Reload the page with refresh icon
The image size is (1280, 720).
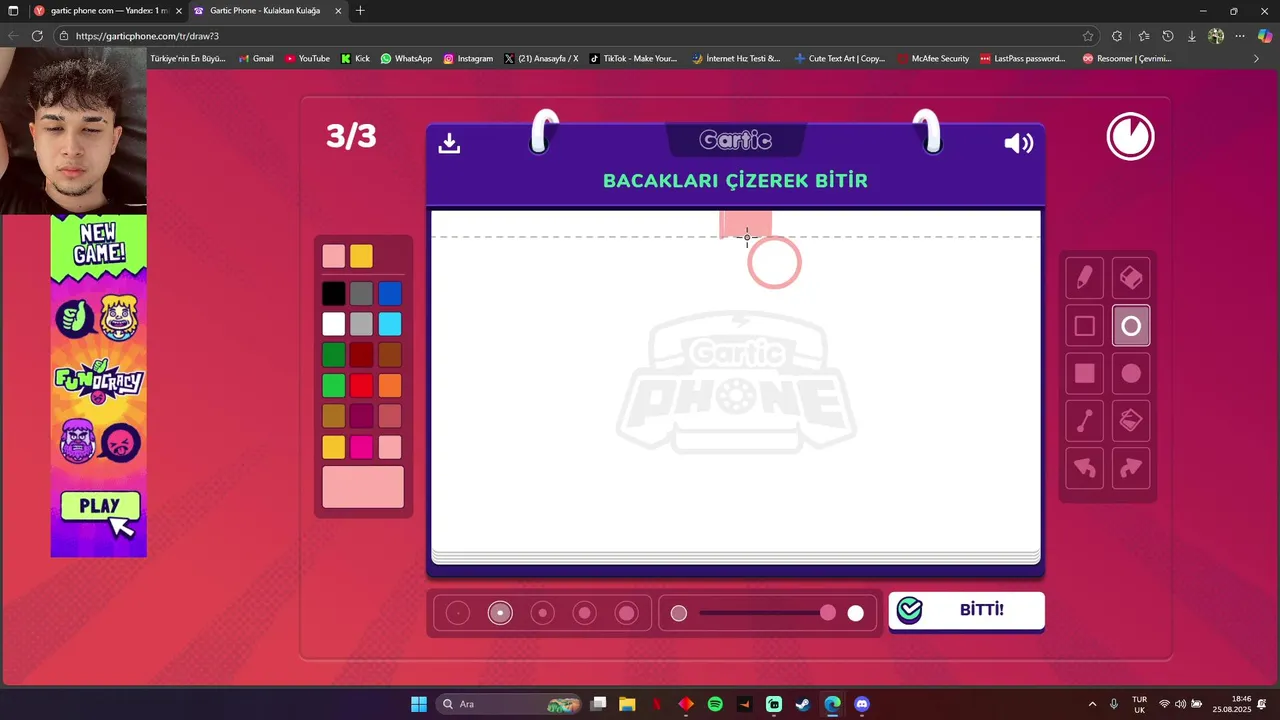37,36
